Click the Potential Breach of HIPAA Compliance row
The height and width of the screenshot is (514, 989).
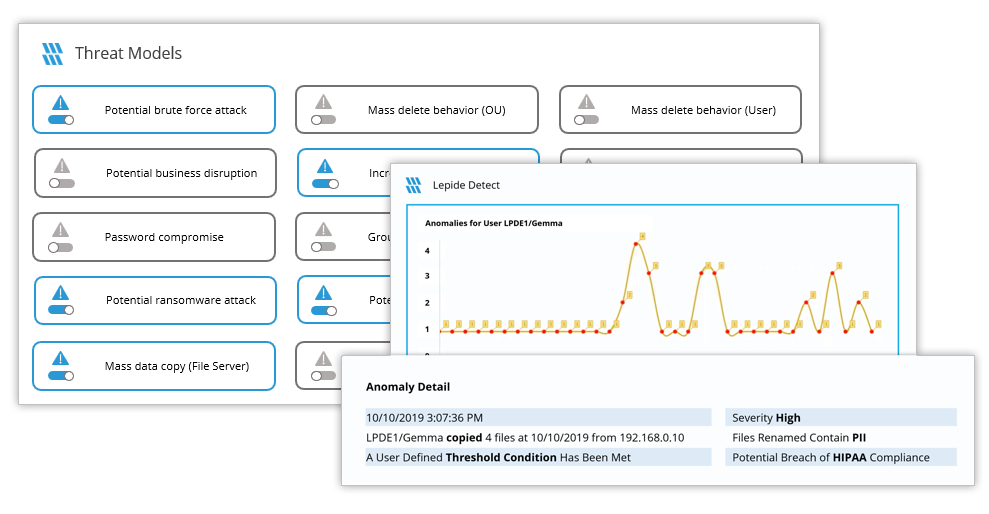tap(840, 457)
